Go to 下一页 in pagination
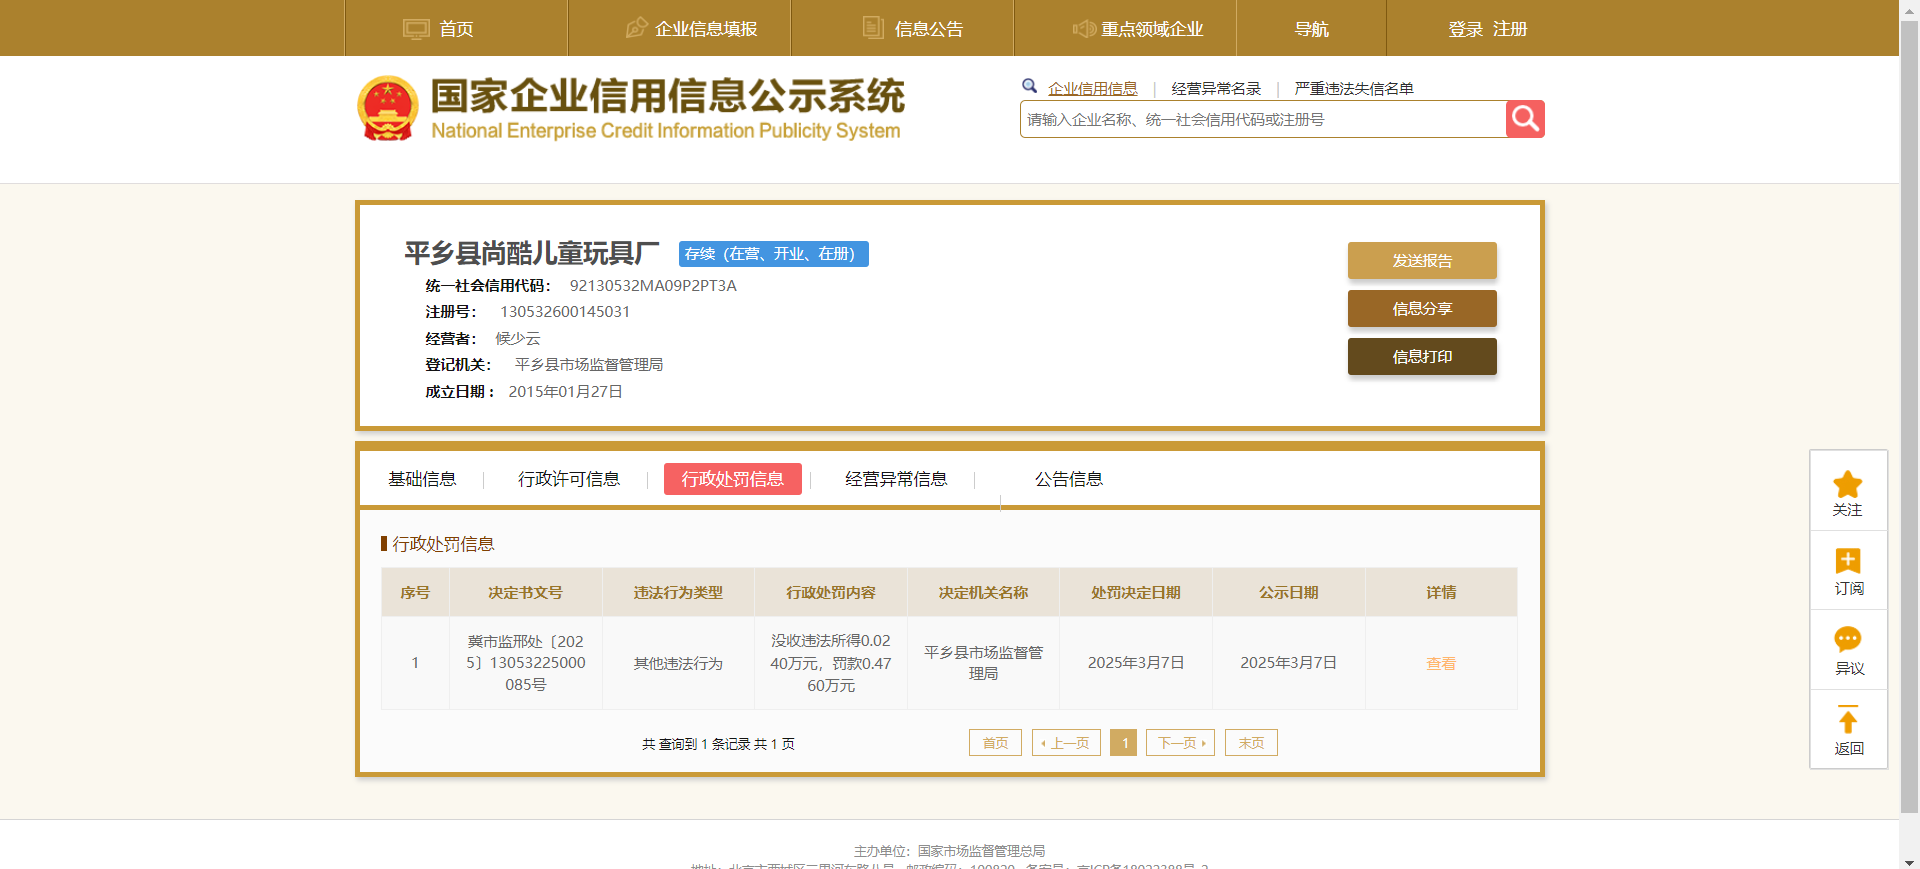 coord(1180,743)
